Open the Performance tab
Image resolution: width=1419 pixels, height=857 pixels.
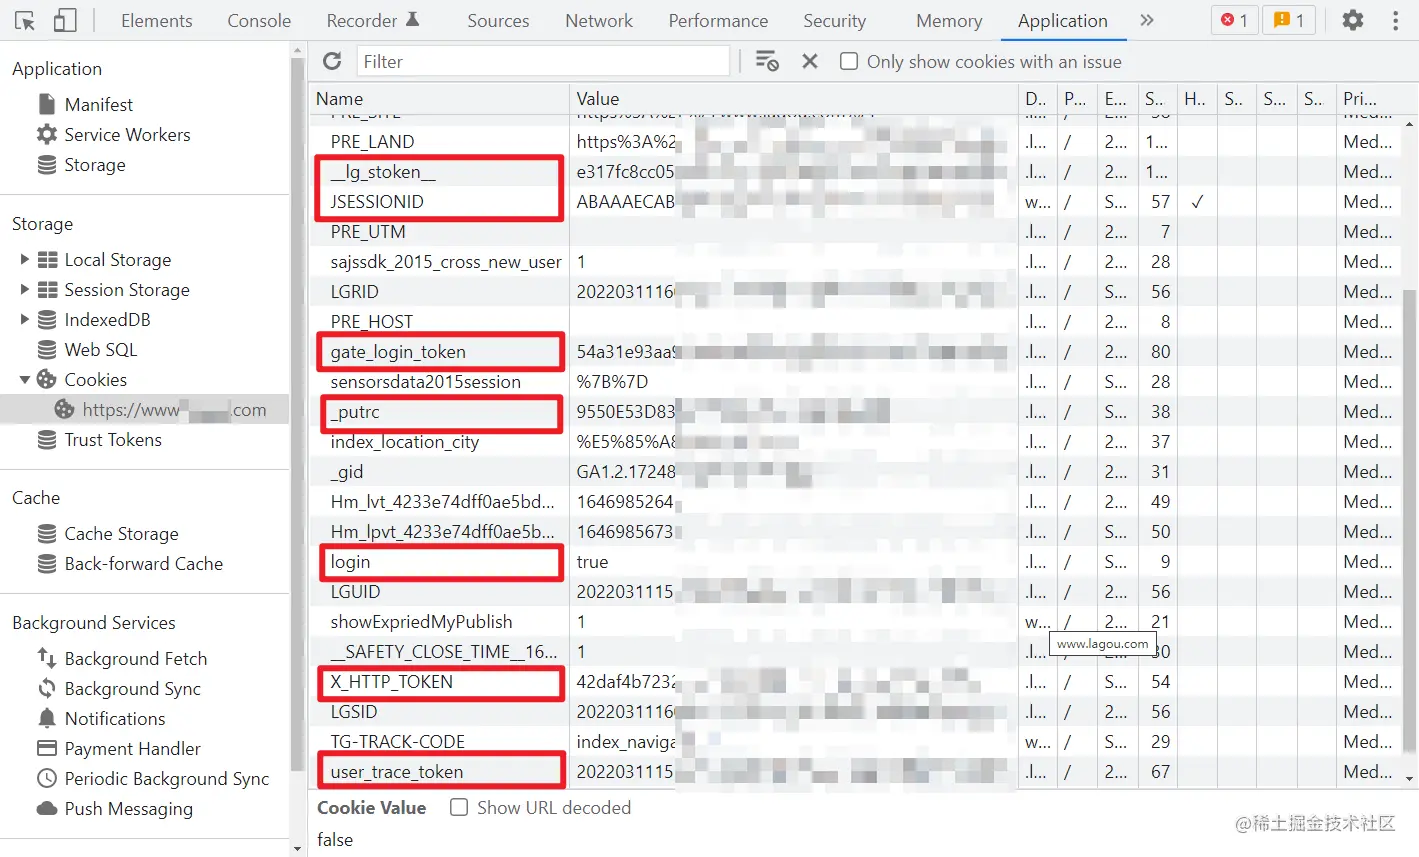(718, 20)
